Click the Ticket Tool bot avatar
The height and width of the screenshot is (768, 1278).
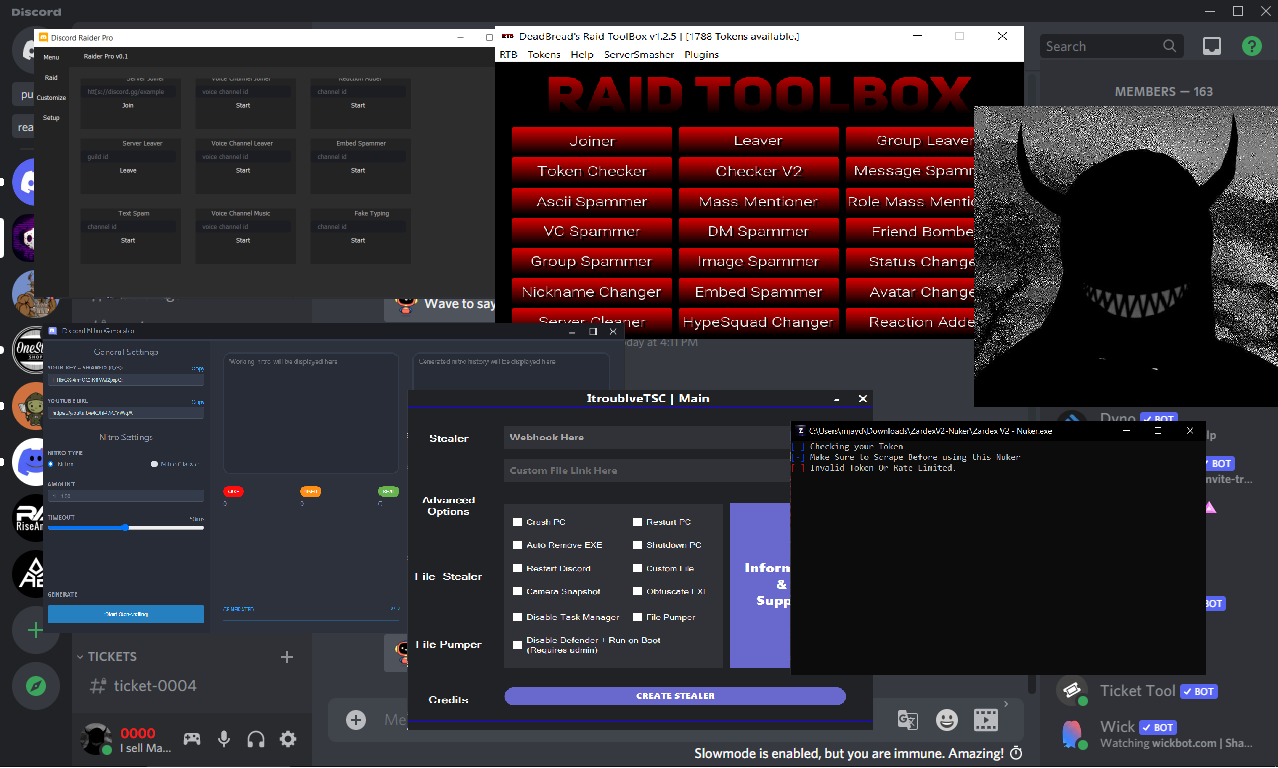point(1071,691)
